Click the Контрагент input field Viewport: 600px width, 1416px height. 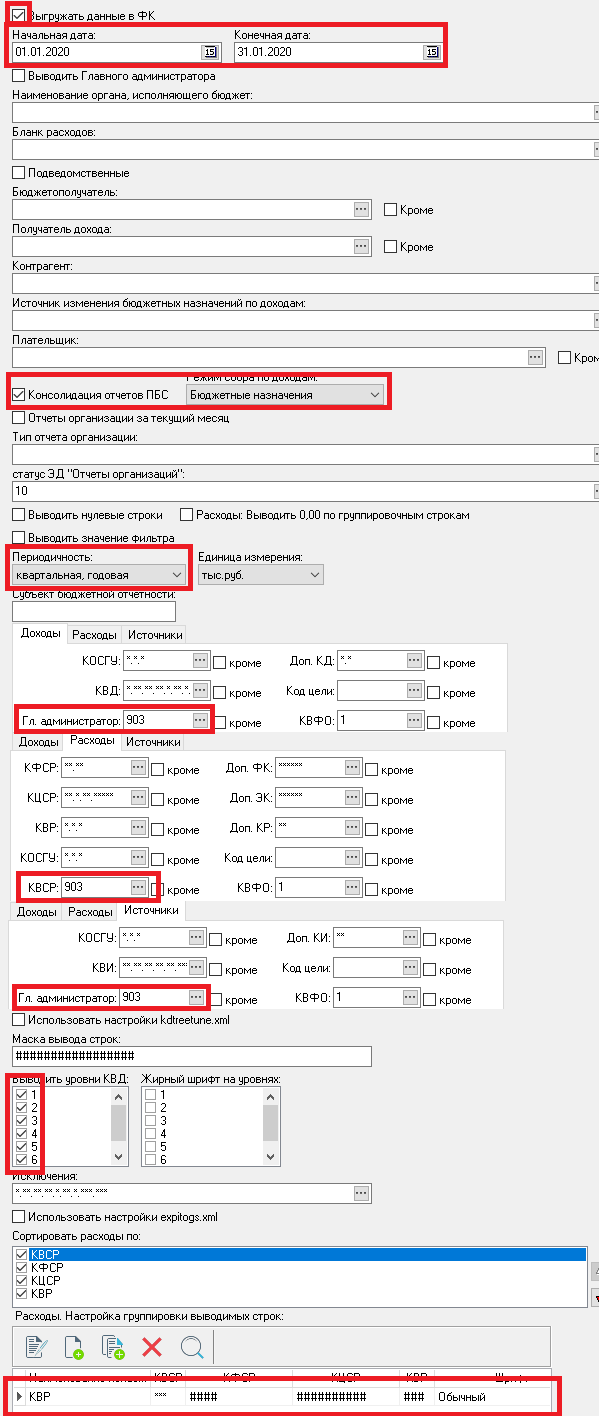pos(305,283)
